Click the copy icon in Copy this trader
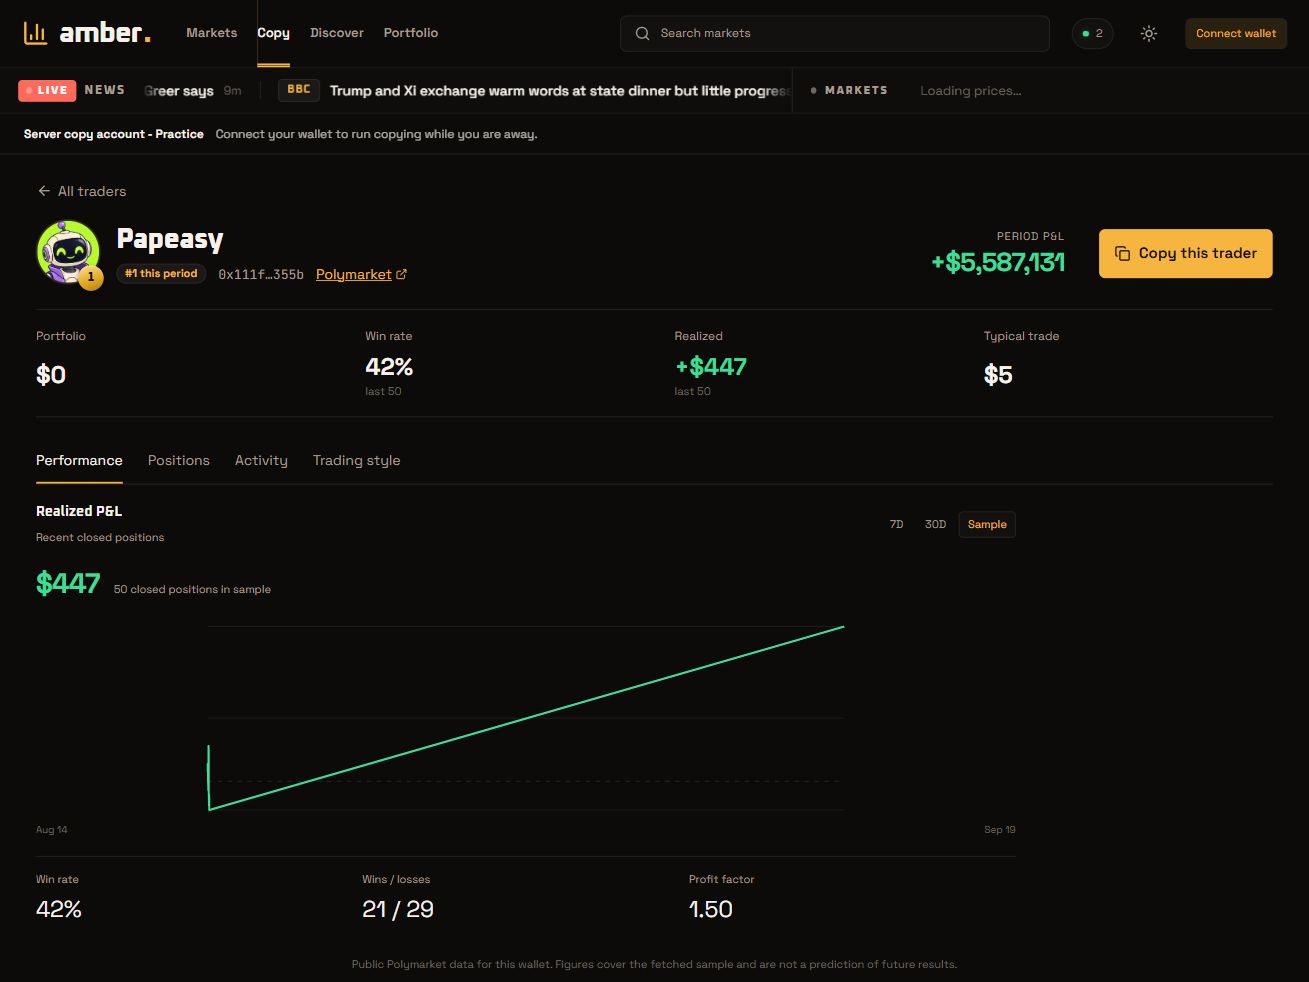1309x982 pixels. [1123, 253]
